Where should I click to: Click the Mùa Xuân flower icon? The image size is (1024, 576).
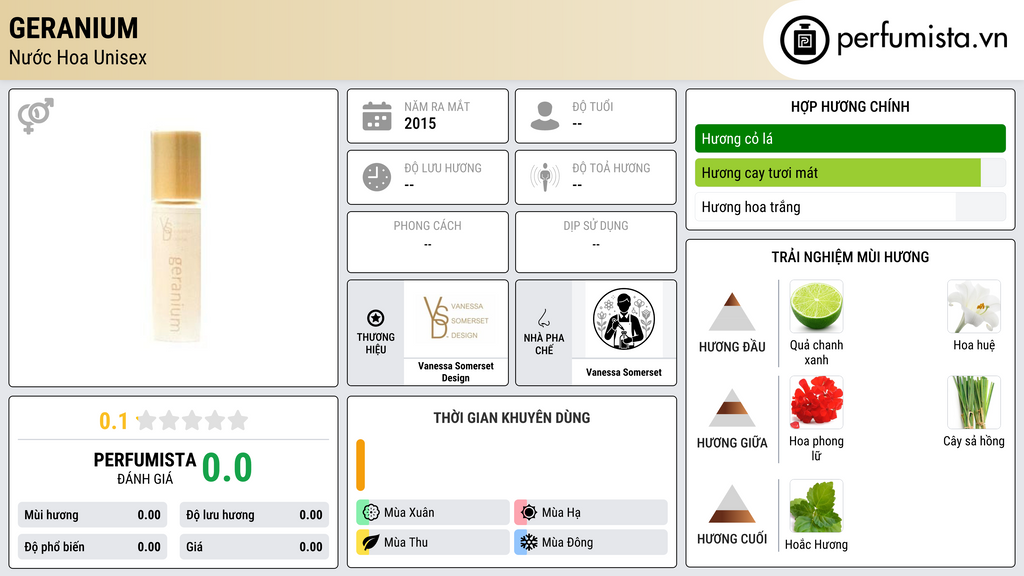pyautogui.click(x=370, y=513)
